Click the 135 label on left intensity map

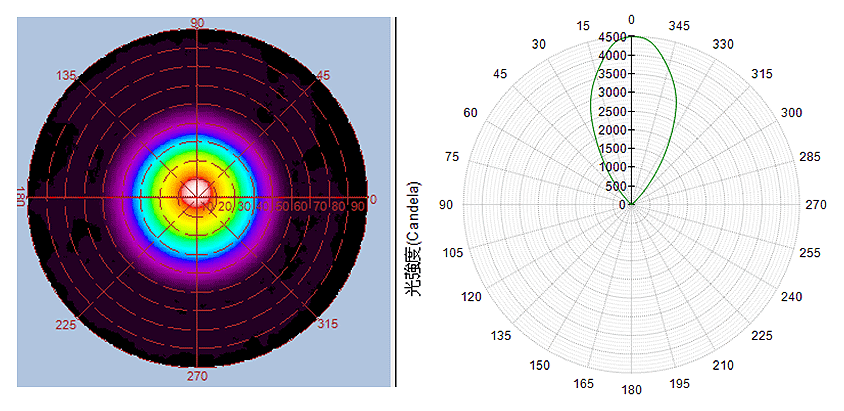[68, 76]
